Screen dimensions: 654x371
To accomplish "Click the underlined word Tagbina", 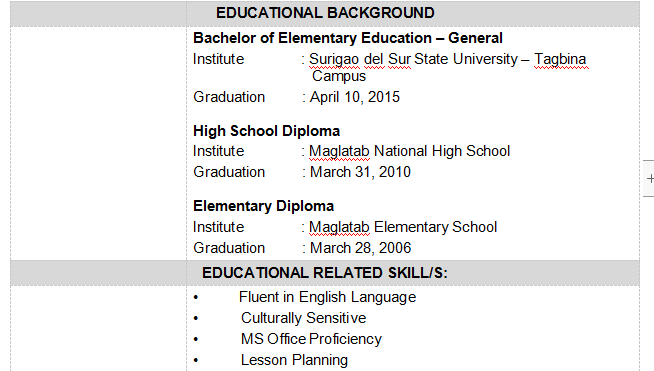I will (x=561, y=59).
